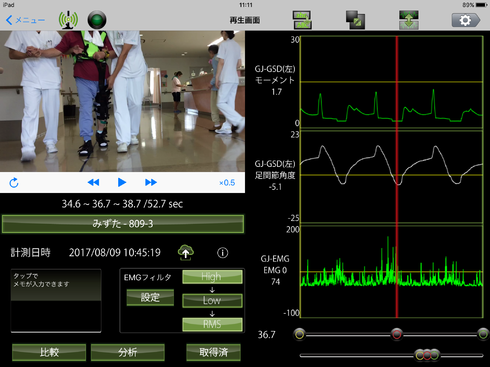Open the 分析 analysis screen
This screenshot has height=367, width=490.
pyautogui.click(x=128, y=352)
